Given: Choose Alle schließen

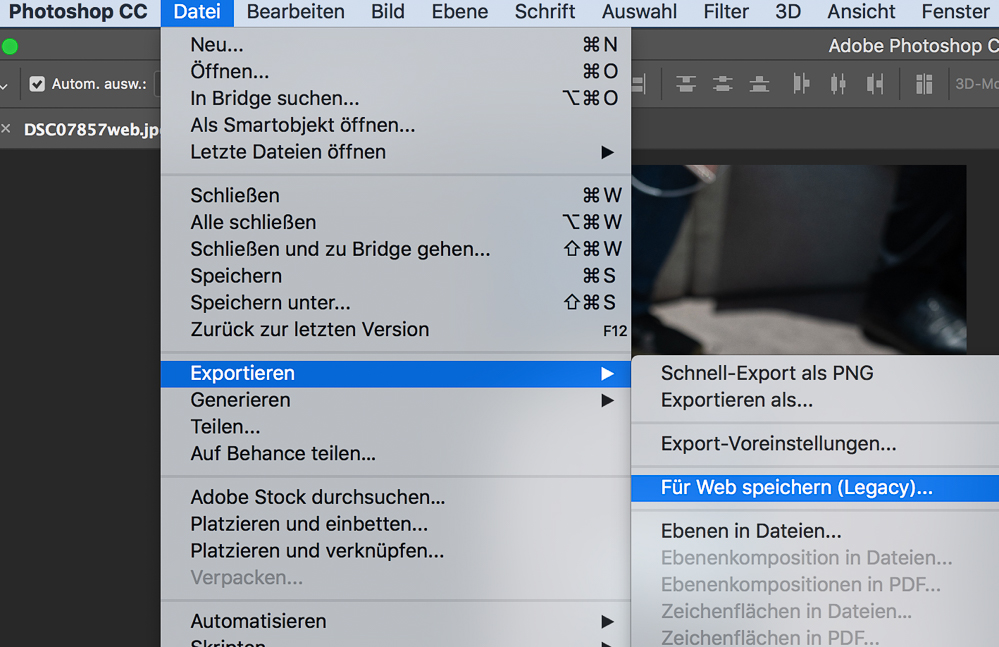Looking at the screenshot, I should click(396, 222).
